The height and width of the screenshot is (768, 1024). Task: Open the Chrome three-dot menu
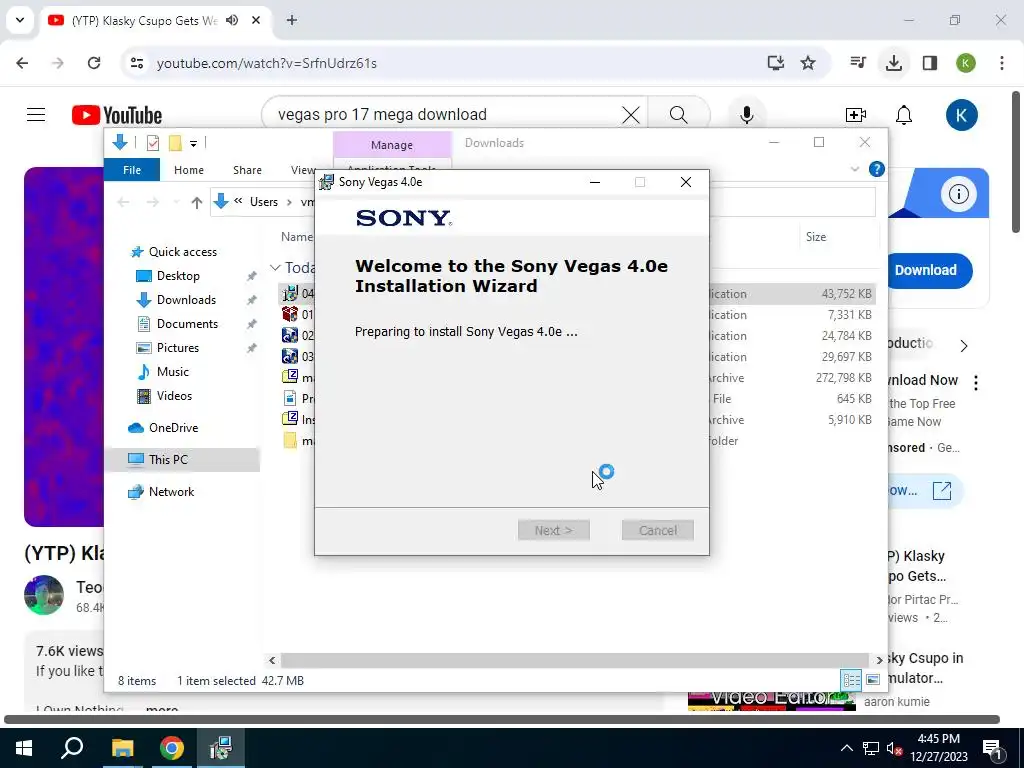click(x=1002, y=63)
